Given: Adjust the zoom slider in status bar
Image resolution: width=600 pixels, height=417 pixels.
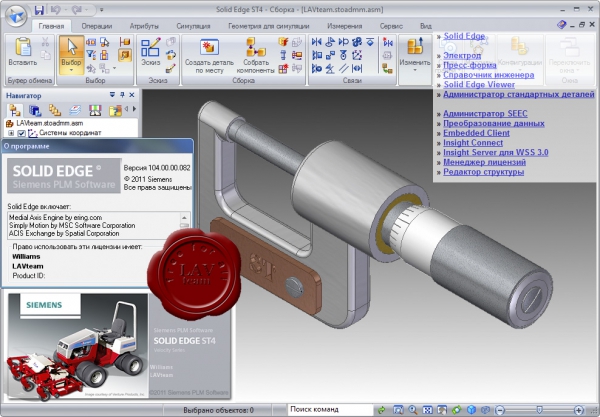Looking at the screenshot, I should (x=539, y=410).
